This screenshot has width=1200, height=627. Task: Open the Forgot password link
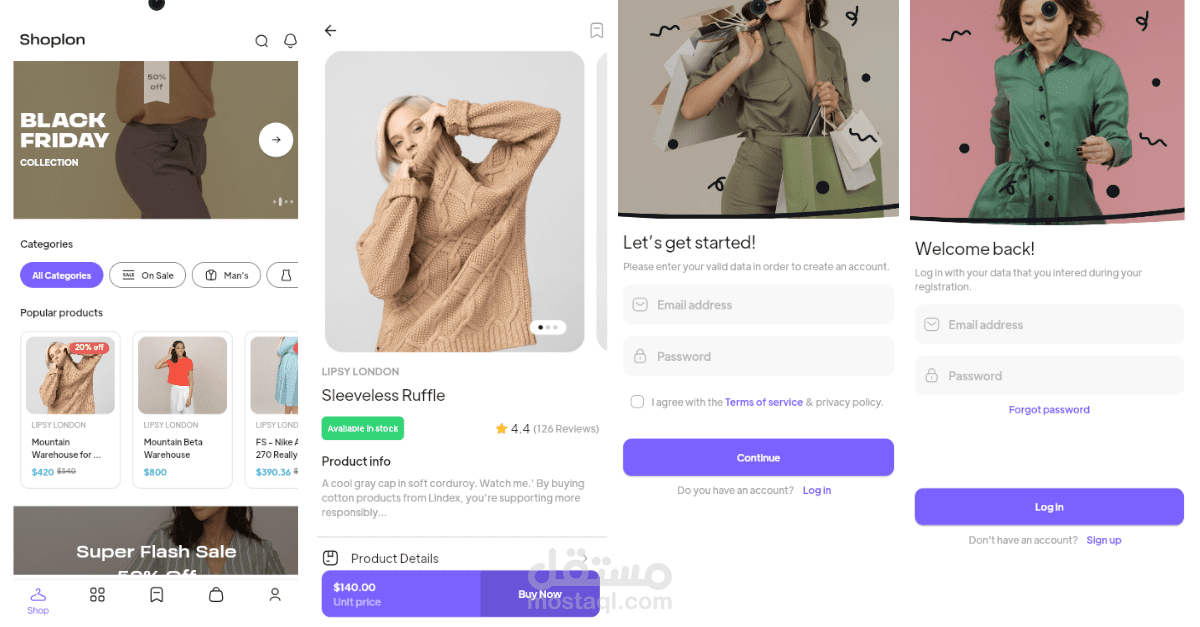[x=1049, y=409]
